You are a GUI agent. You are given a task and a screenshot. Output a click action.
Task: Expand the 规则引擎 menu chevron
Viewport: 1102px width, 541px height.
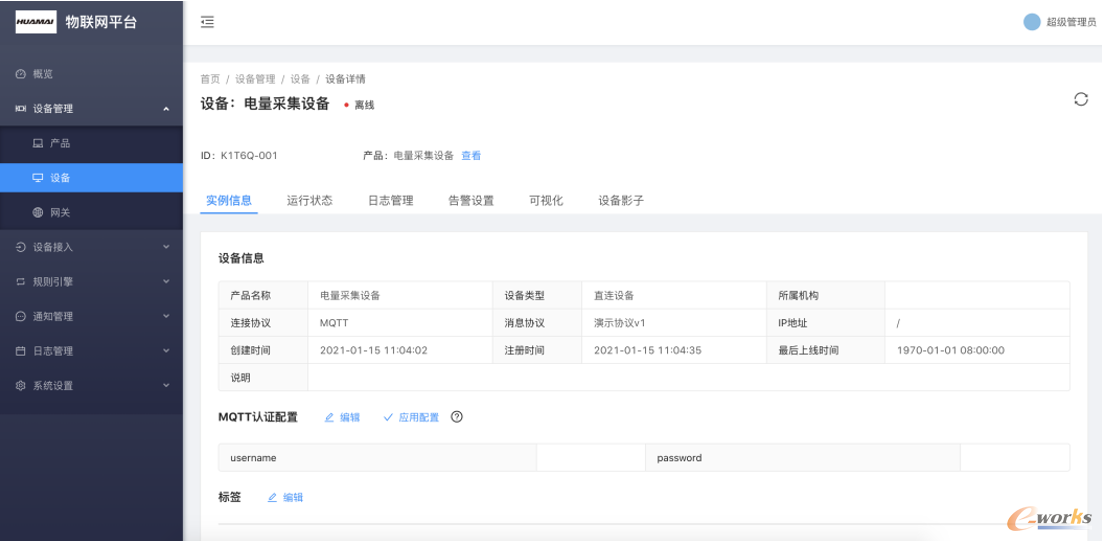click(x=166, y=282)
